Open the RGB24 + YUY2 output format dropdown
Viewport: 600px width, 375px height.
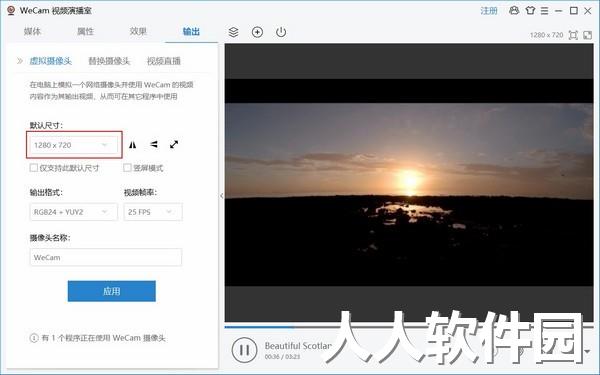pos(74,212)
